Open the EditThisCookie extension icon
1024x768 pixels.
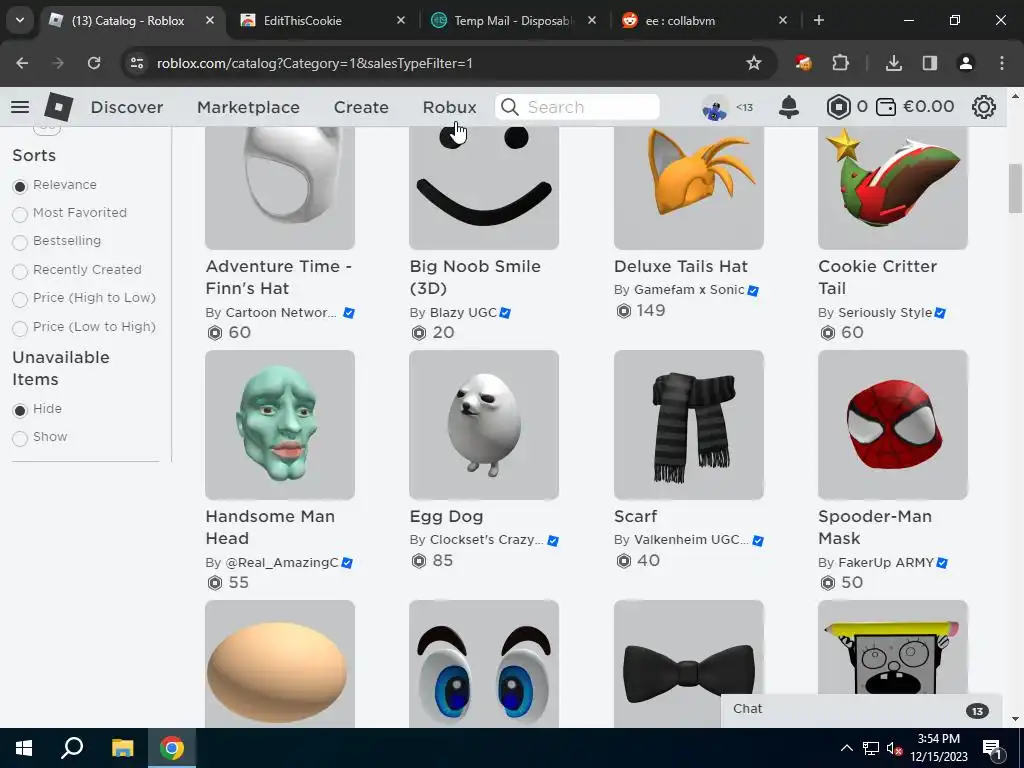pyautogui.click(x=803, y=63)
